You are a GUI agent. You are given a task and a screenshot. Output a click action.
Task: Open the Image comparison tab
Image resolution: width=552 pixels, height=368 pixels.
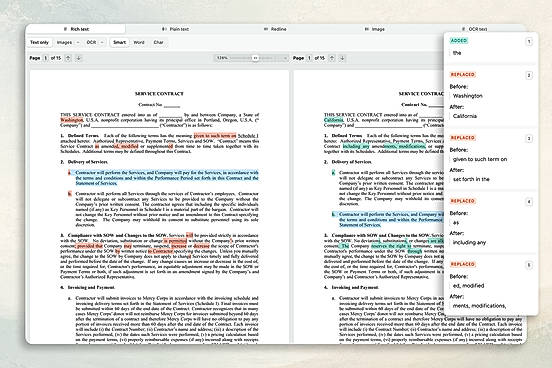tap(375, 29)
